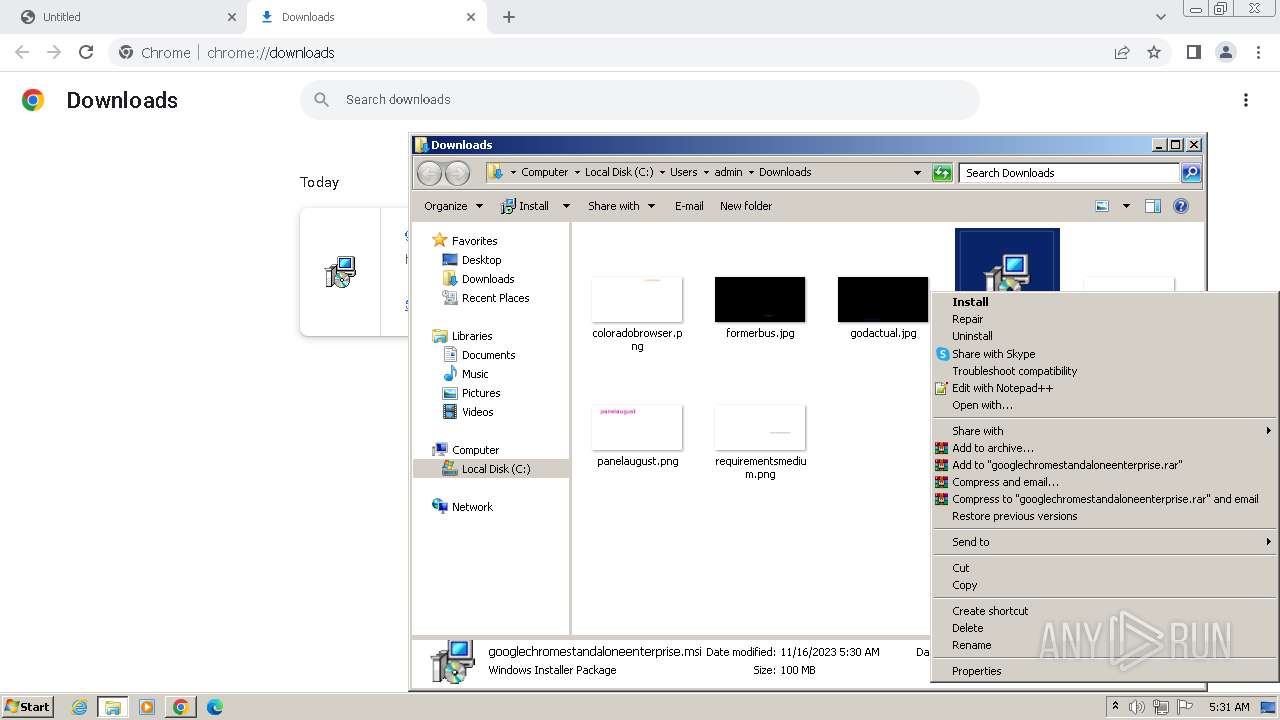Image resolution: width=1280 pixels, height=720 pixels.
Task: Open Chrome three-dot main menu
Action: pos(1258,52)
